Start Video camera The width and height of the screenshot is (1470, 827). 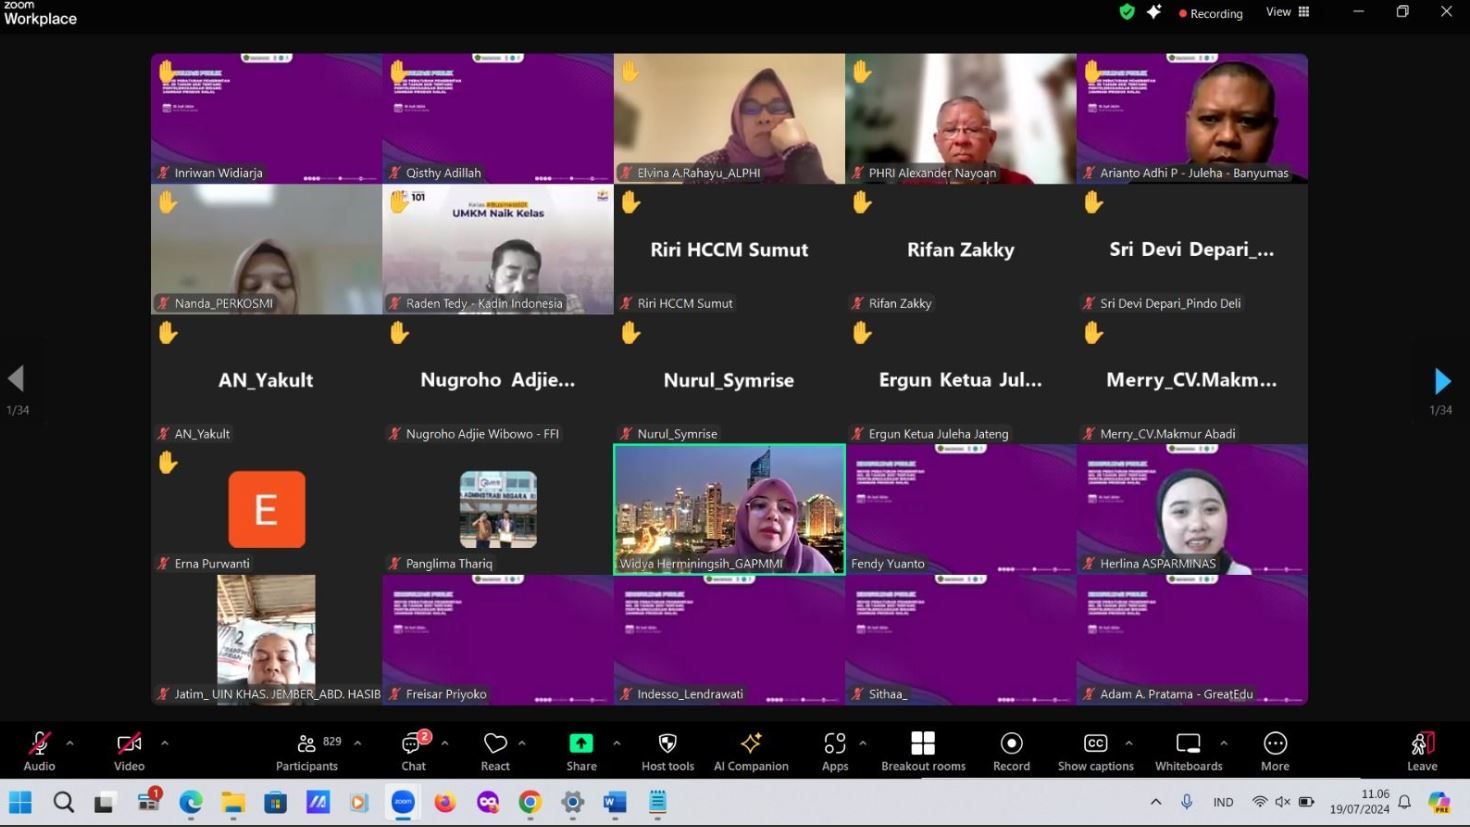click(x=129, y=751)
